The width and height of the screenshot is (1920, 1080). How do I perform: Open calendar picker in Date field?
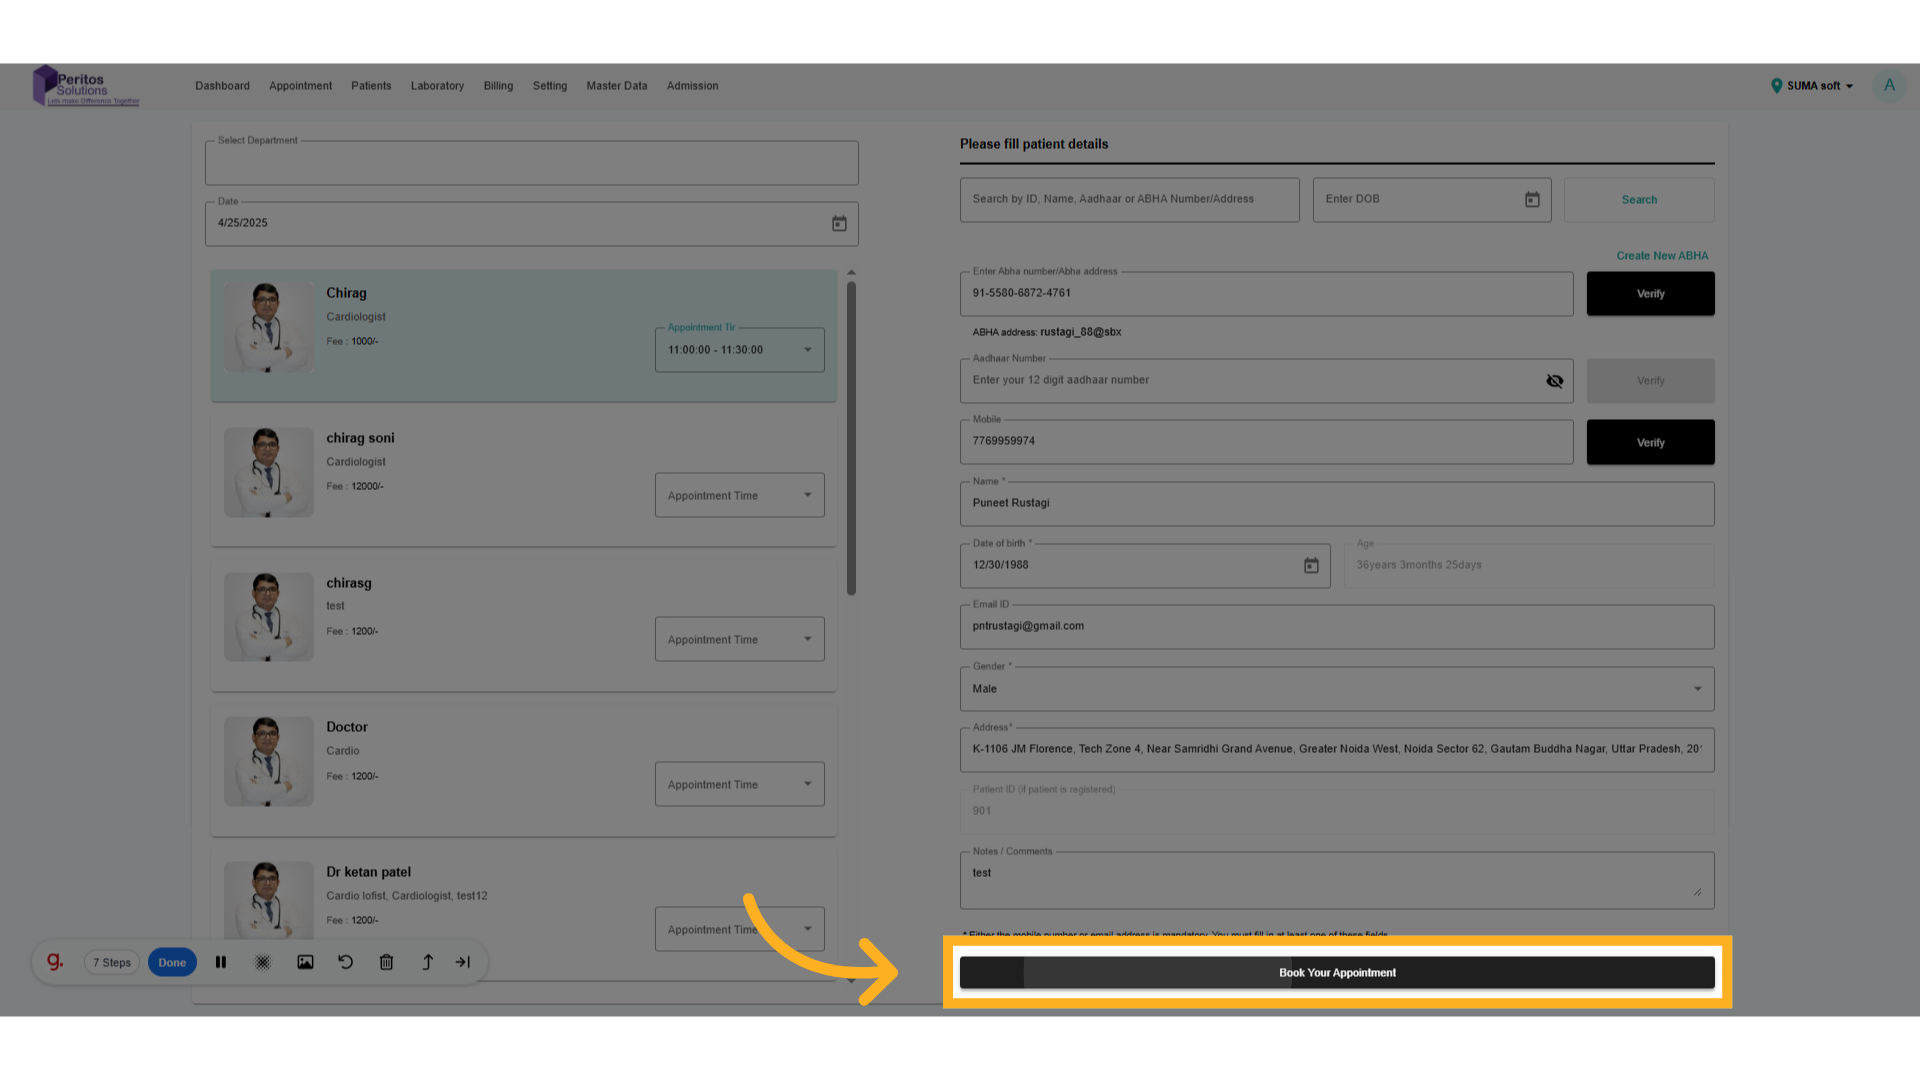click(839, 224)
